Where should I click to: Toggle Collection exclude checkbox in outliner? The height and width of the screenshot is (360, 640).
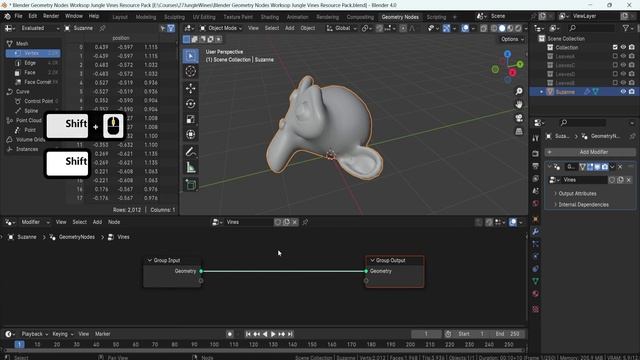tap(615, 47)
